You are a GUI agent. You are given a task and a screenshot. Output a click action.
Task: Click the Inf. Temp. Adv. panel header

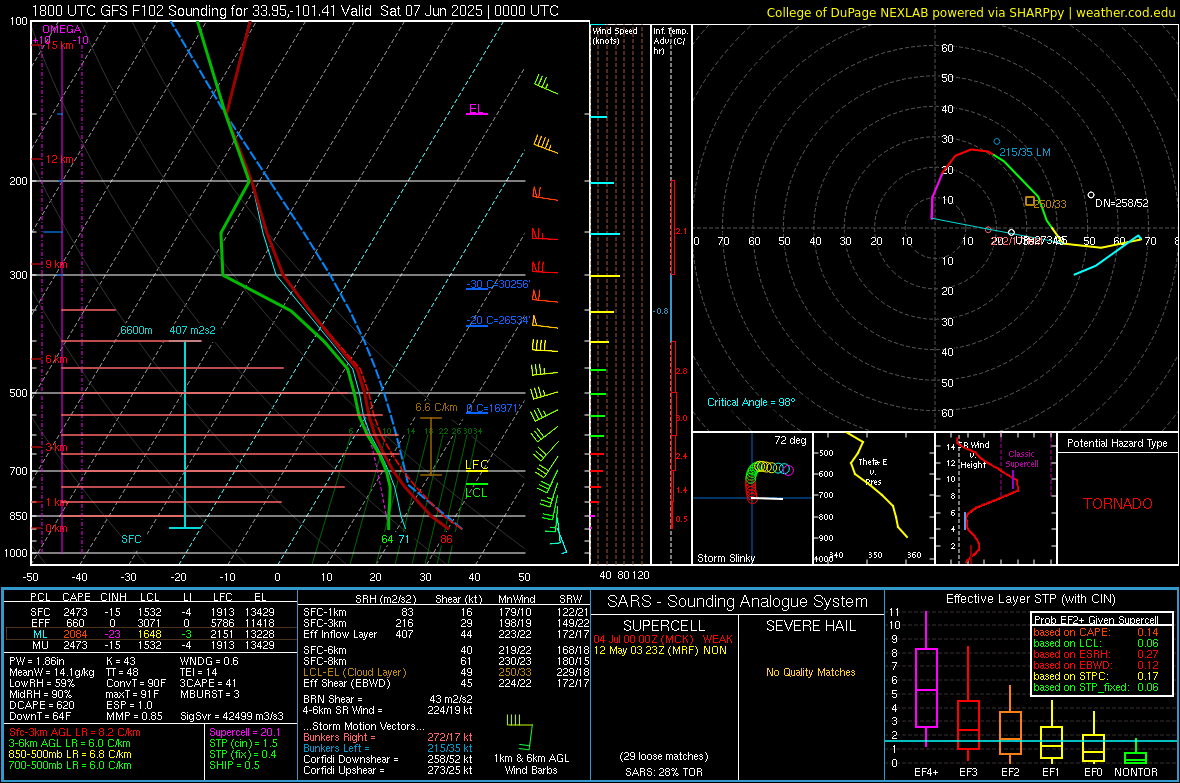point(670,41)
